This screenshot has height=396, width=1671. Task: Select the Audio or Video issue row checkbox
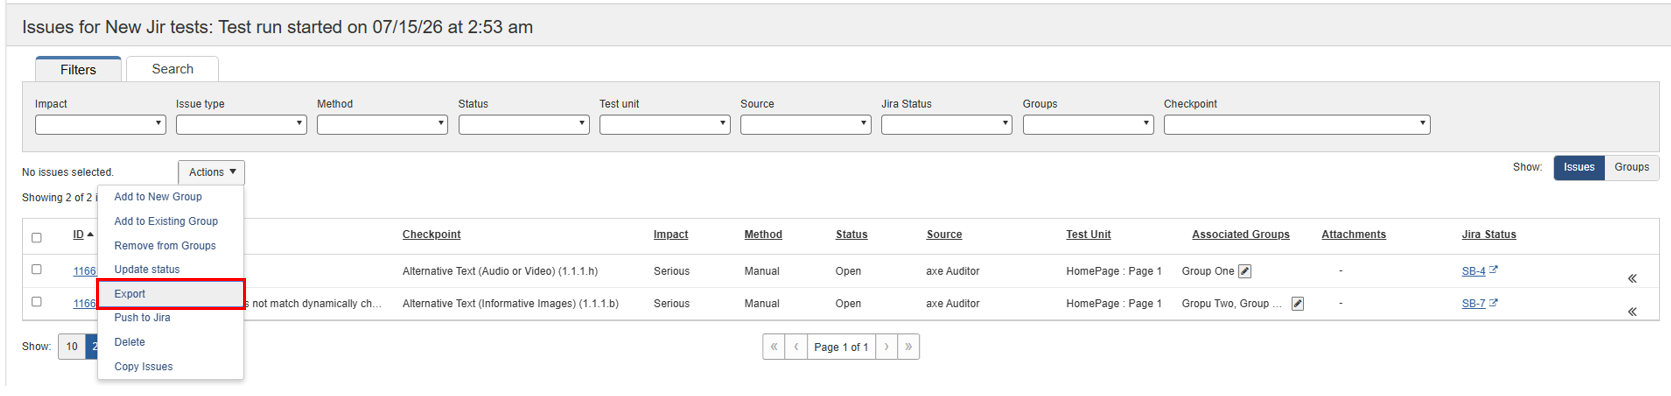click(x=37, y=269)
